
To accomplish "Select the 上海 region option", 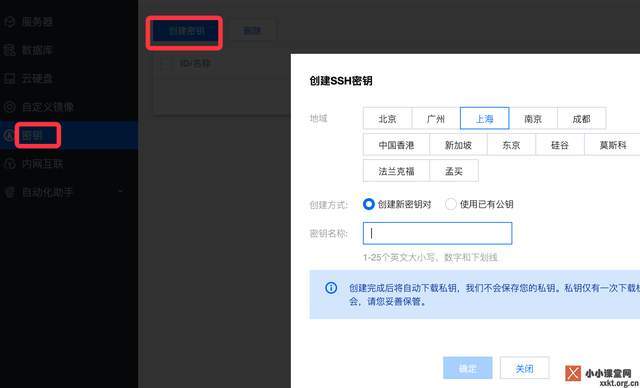I will pyautogui.click(x=484, y=118).
